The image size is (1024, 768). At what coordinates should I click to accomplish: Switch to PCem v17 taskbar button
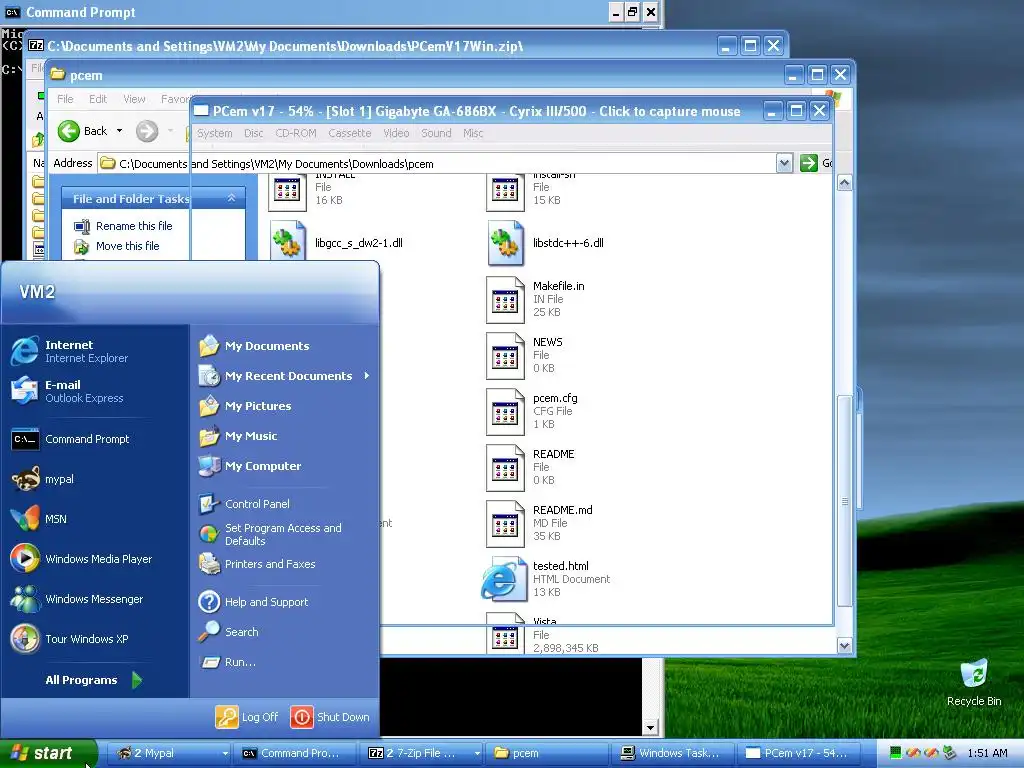tap(801, 753)
